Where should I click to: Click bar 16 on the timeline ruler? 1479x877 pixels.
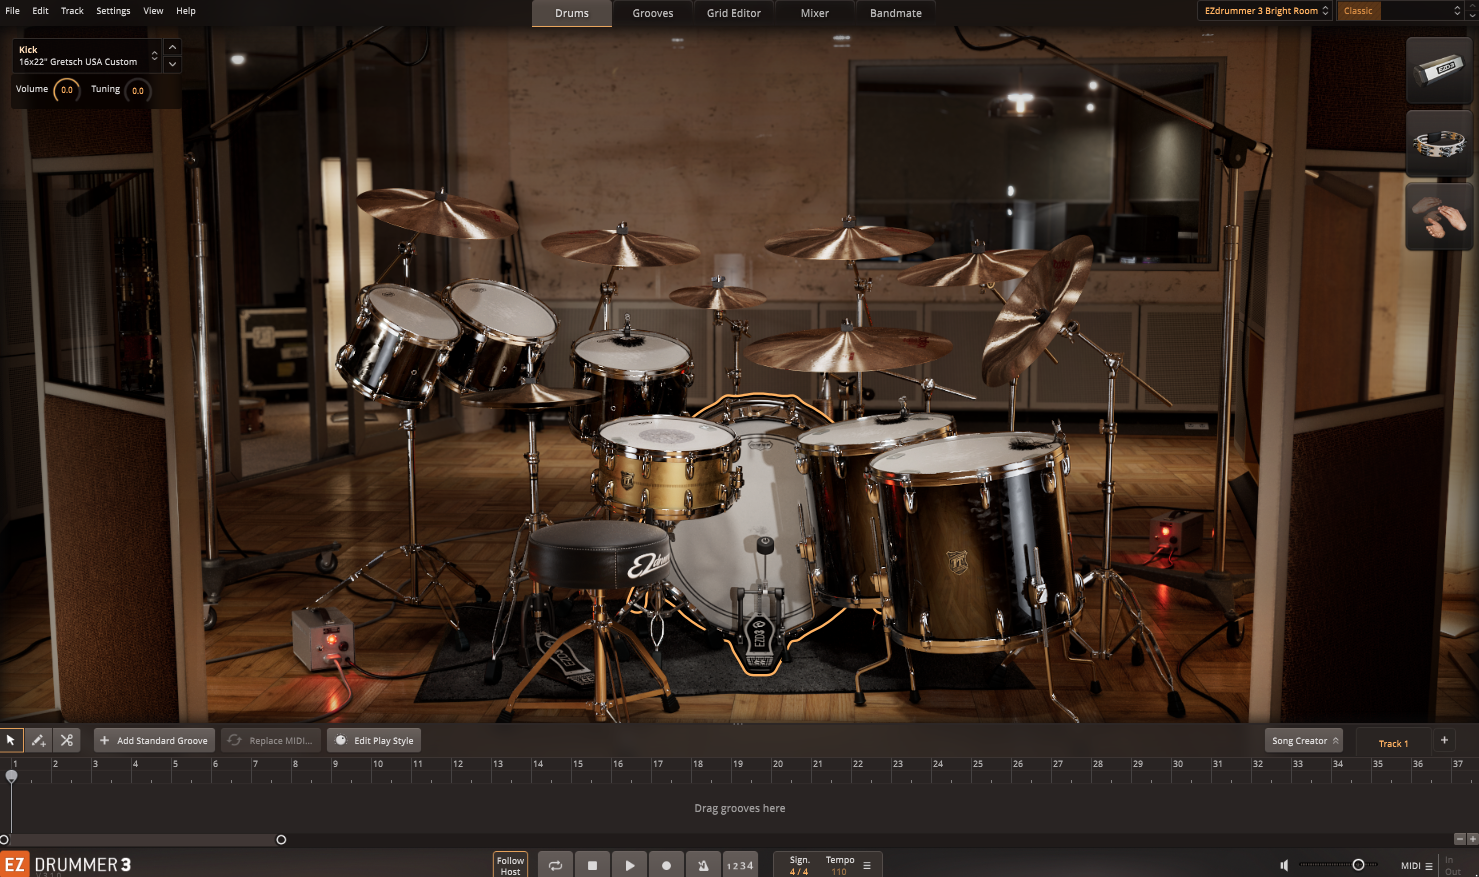618,764
